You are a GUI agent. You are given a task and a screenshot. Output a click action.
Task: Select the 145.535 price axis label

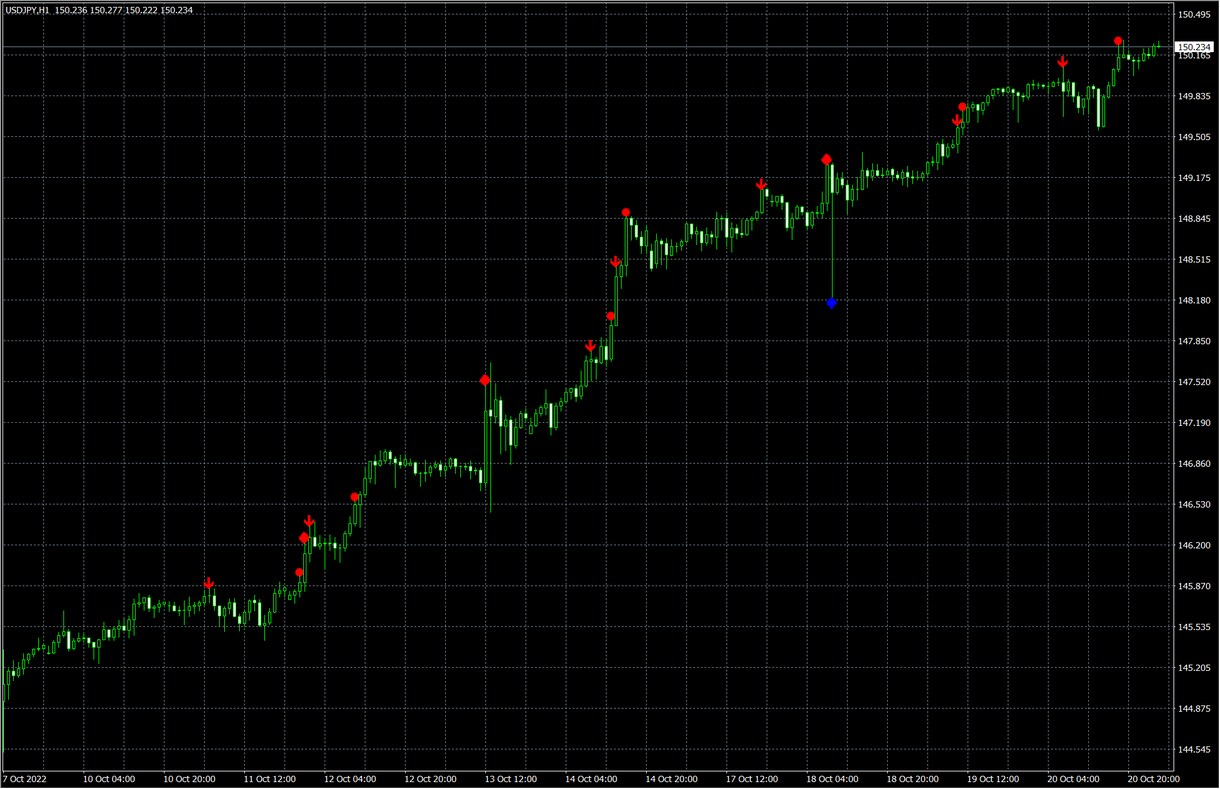pos(1194,627)
